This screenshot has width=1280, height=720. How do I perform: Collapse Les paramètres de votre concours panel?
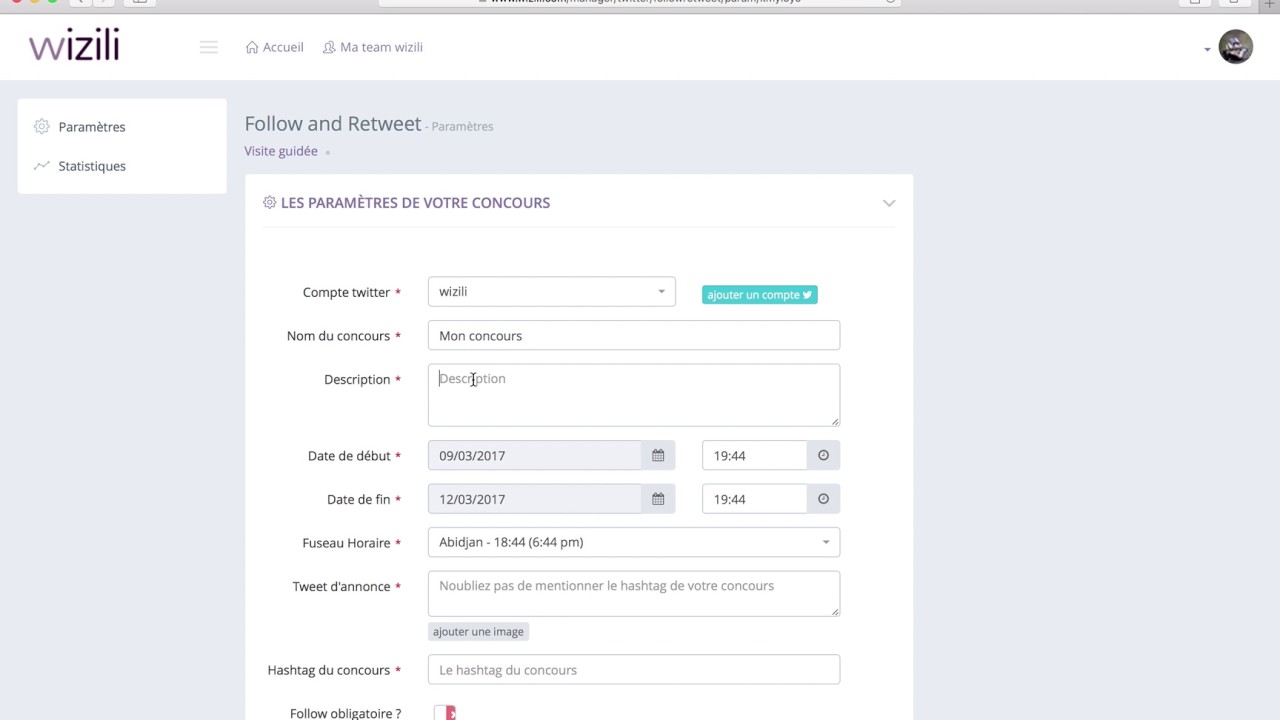(x=888, y=203)
